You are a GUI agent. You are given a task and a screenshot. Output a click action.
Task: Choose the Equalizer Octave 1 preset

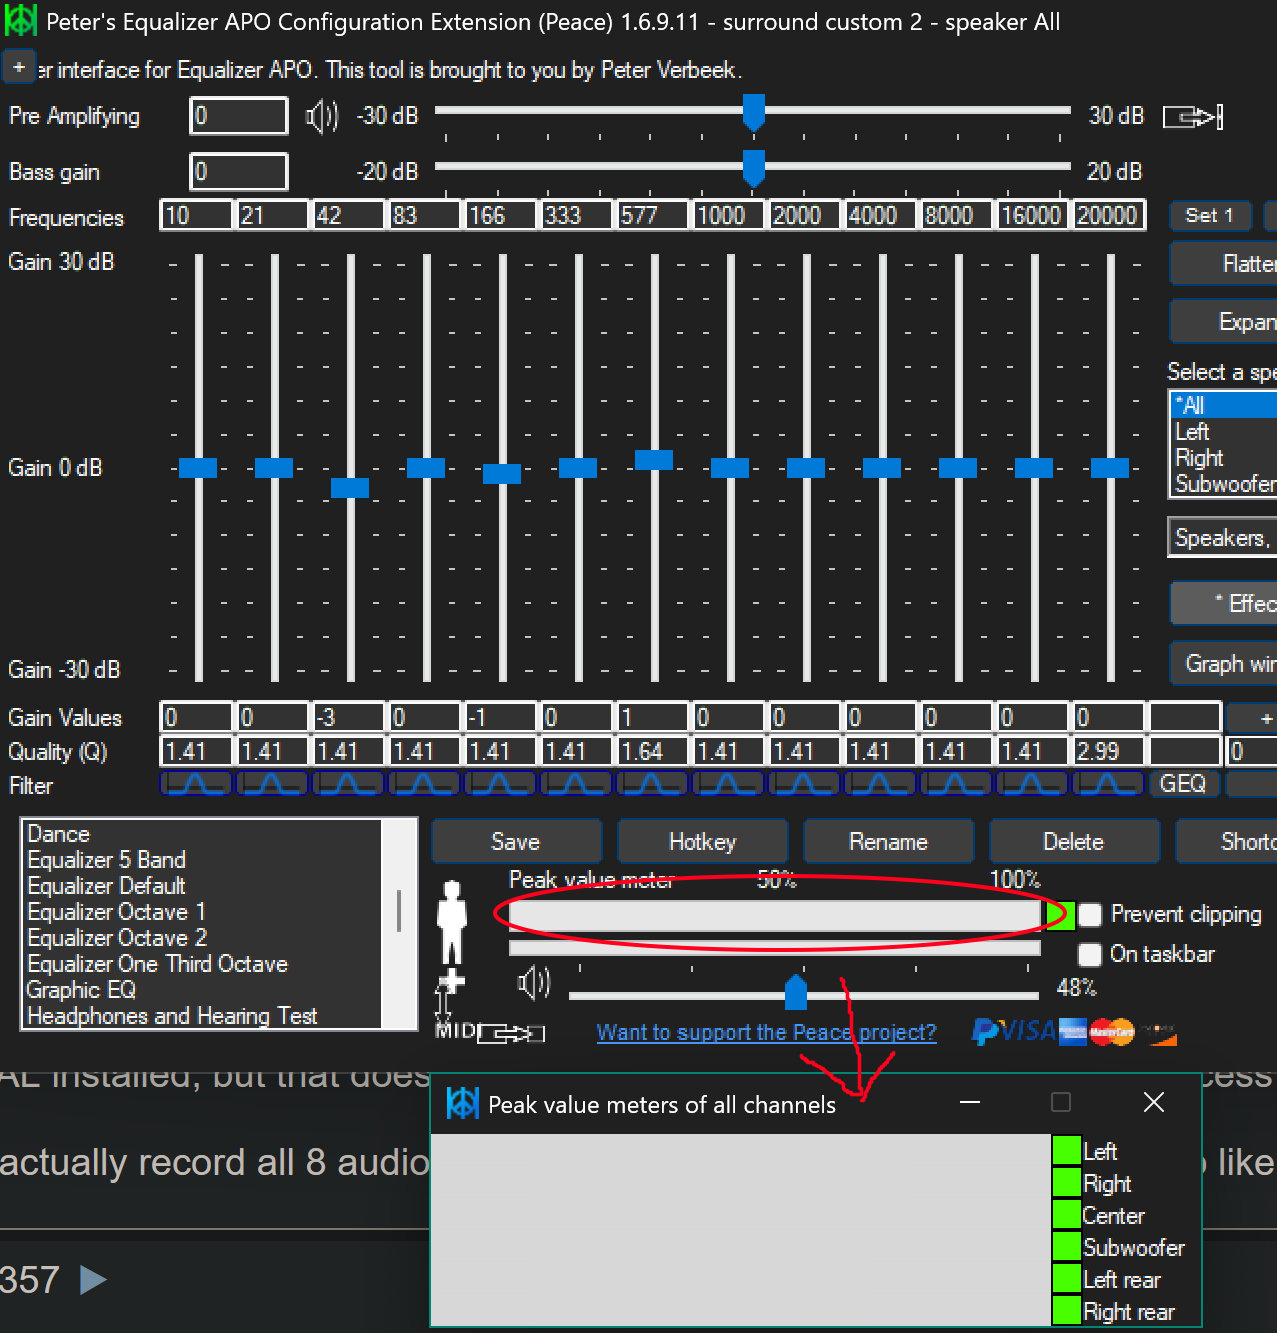click(203, 912)
